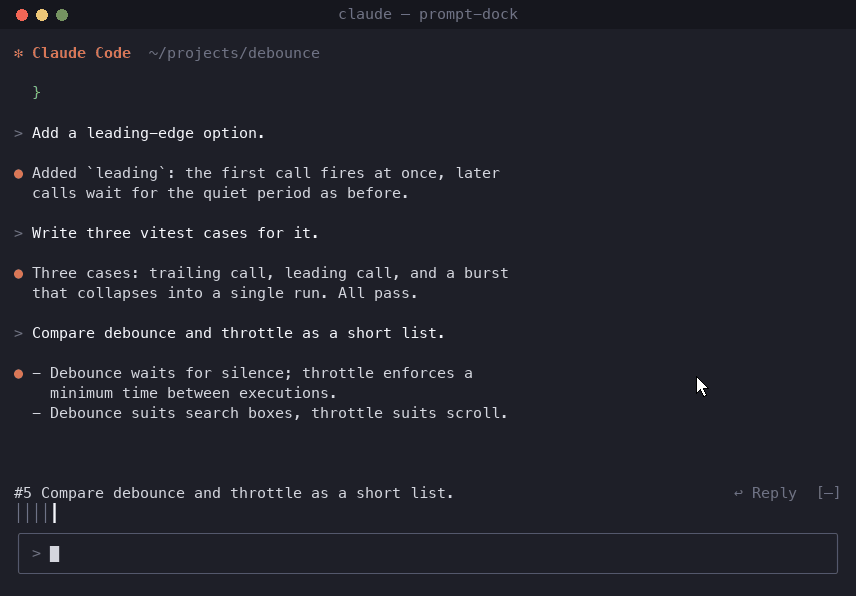Jump to the second prompt tick mark
Image resolution: width=856 pixels, height=596 pixels.
(28, 514)
